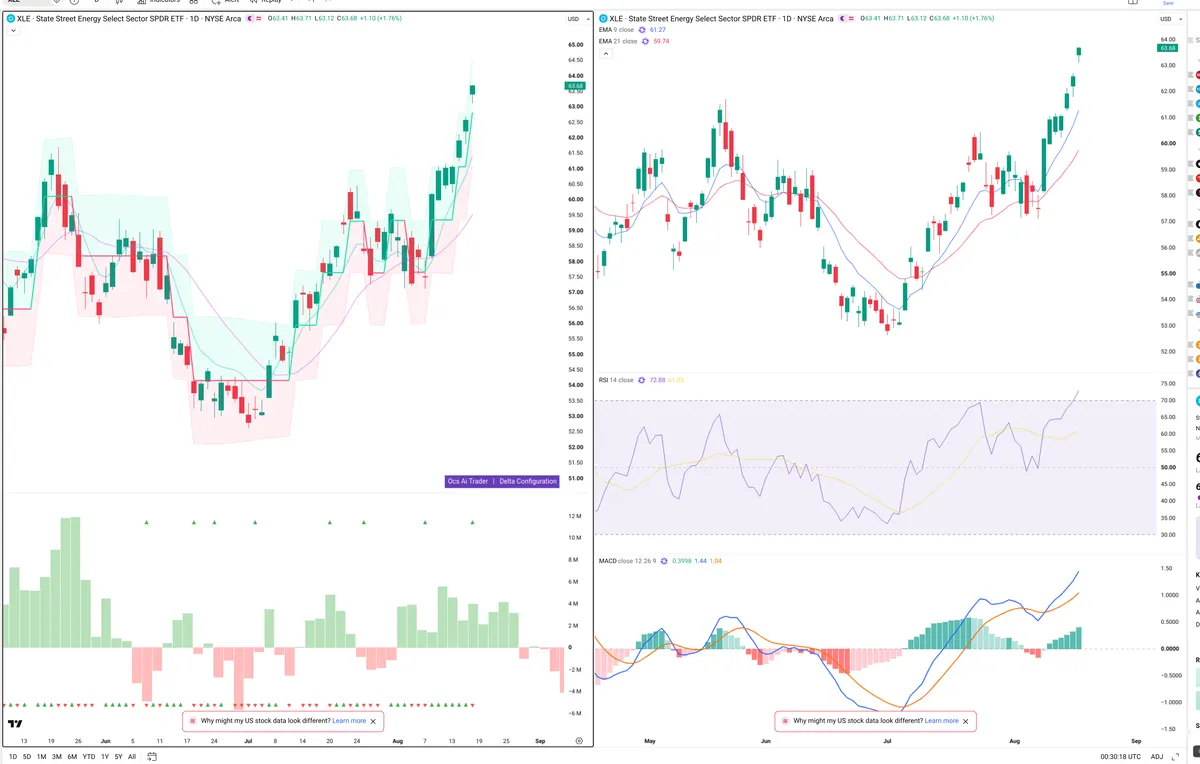The width and height of the screenshot is (1200, 764).
Task: Select the EMA 21 close indicator legend
Action: click(x=616, y=41)
